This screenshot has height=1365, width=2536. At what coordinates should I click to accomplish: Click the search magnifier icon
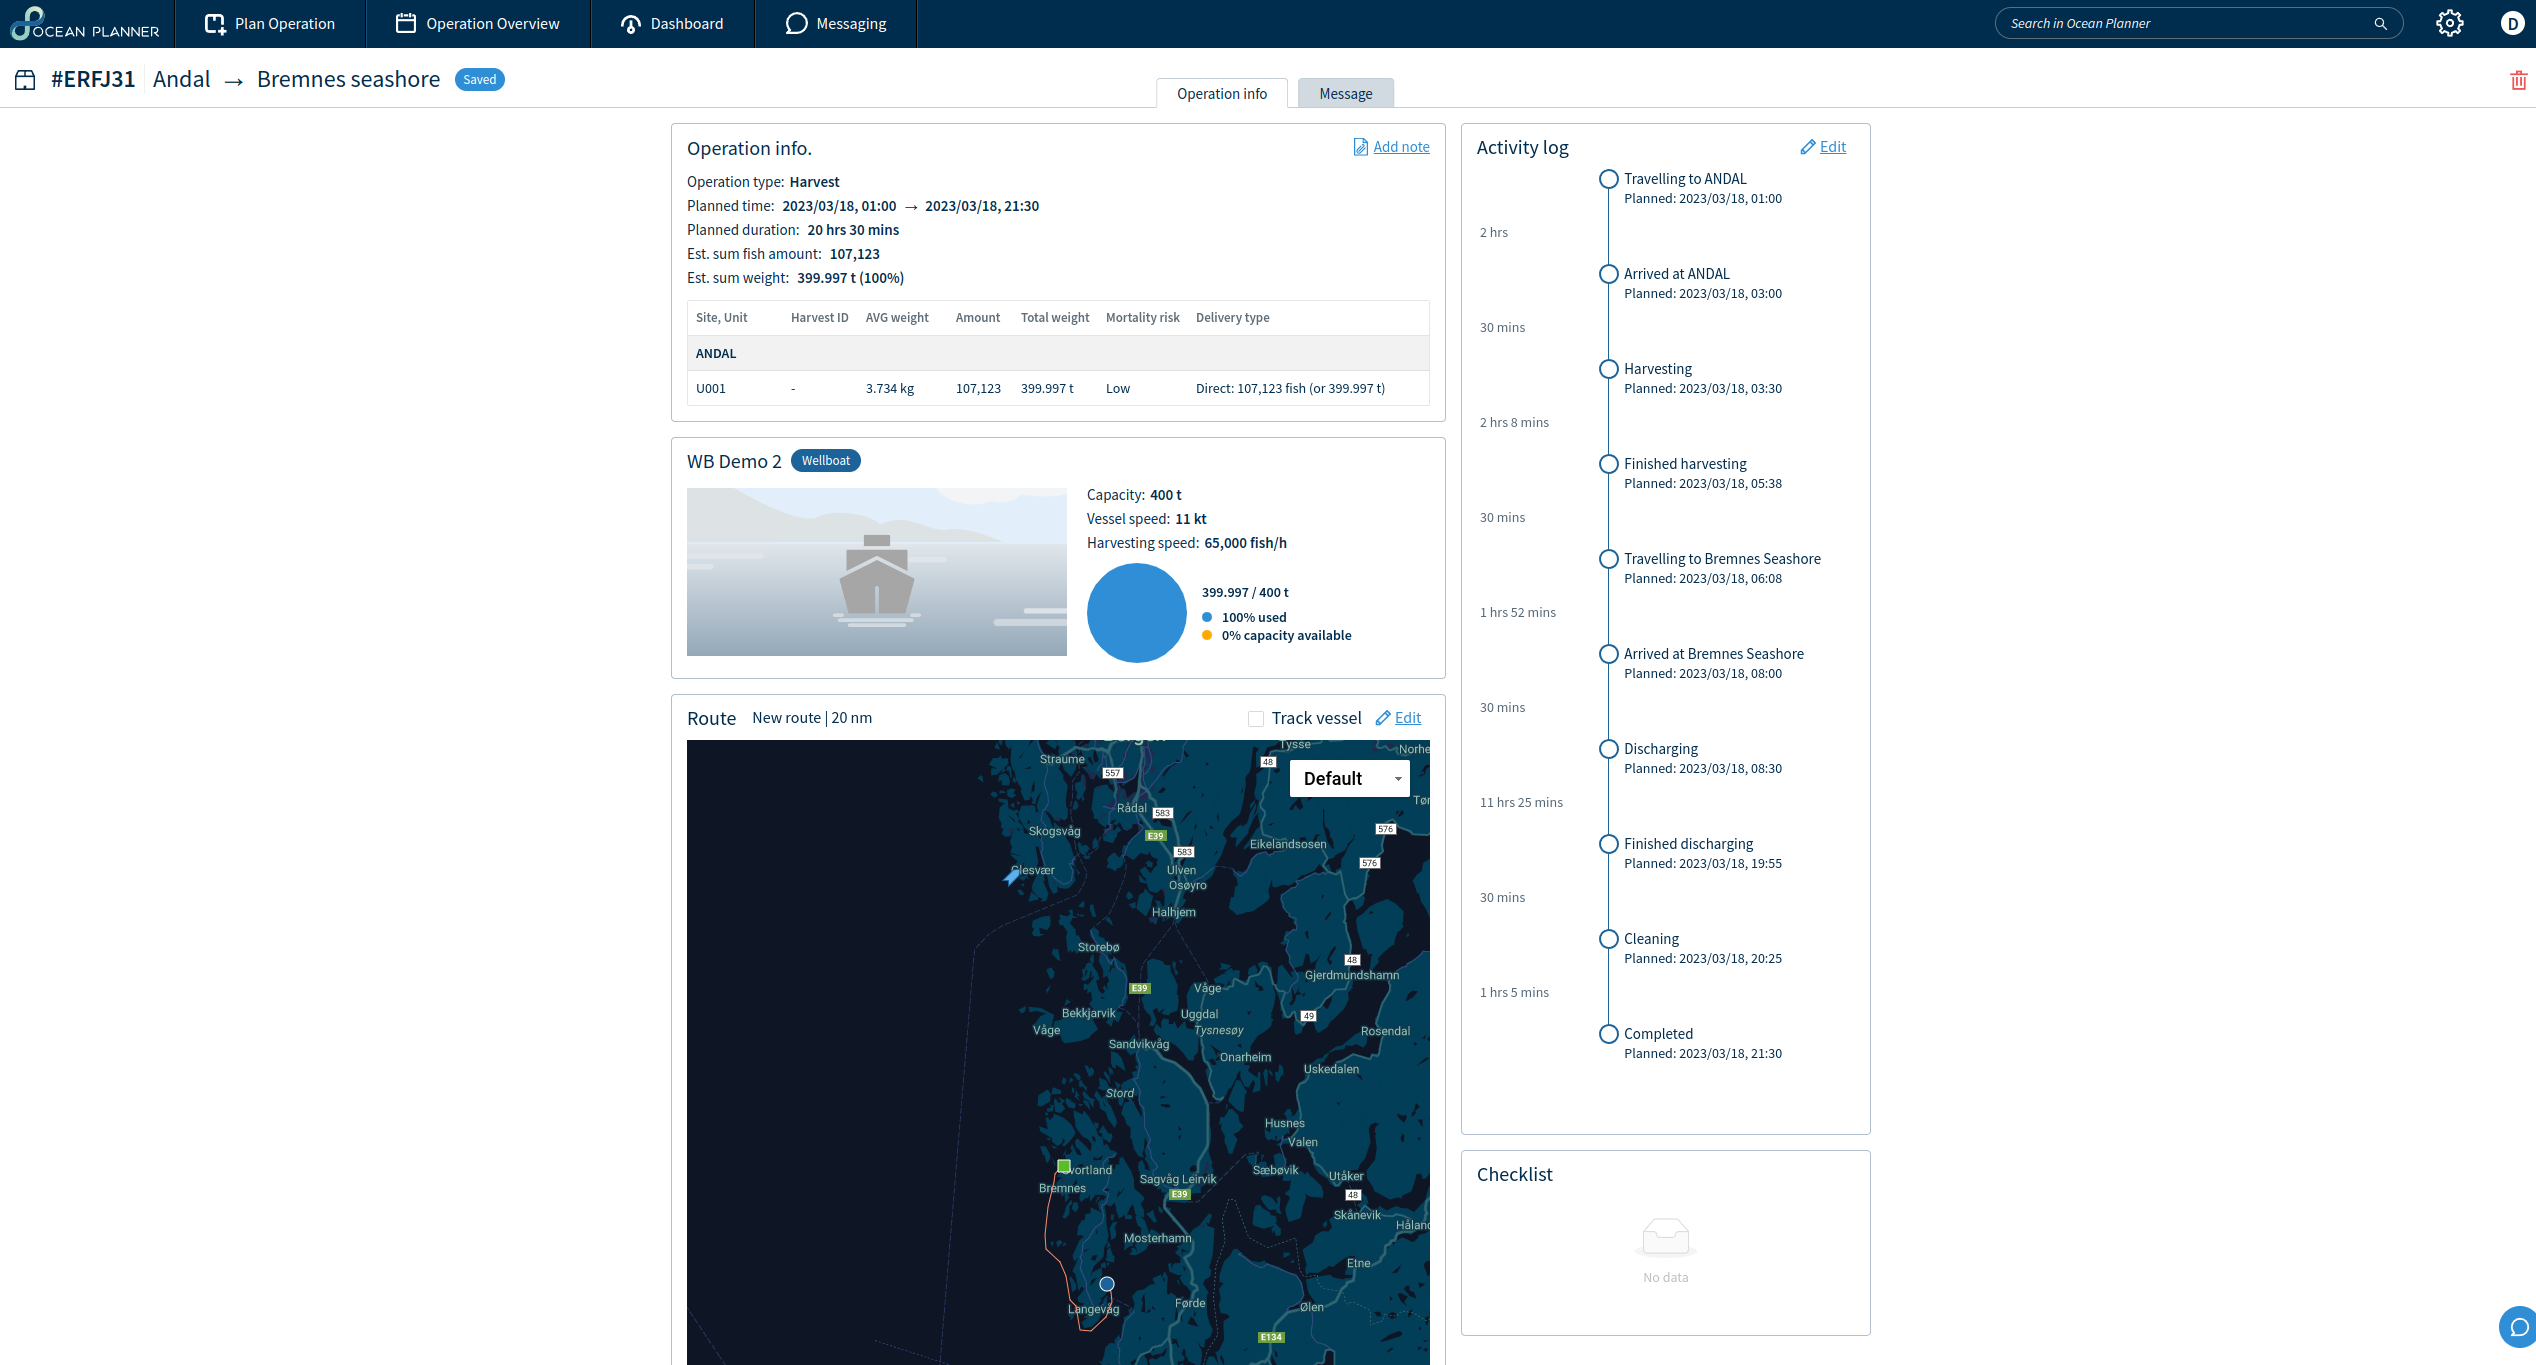coord(2380,24)
